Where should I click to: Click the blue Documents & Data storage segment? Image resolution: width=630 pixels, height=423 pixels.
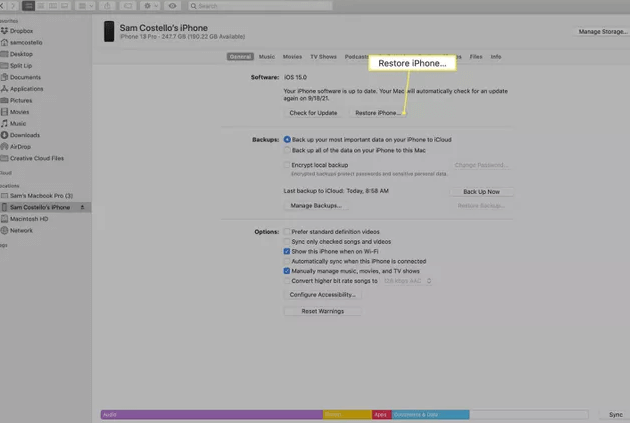[x=430, y=415]
